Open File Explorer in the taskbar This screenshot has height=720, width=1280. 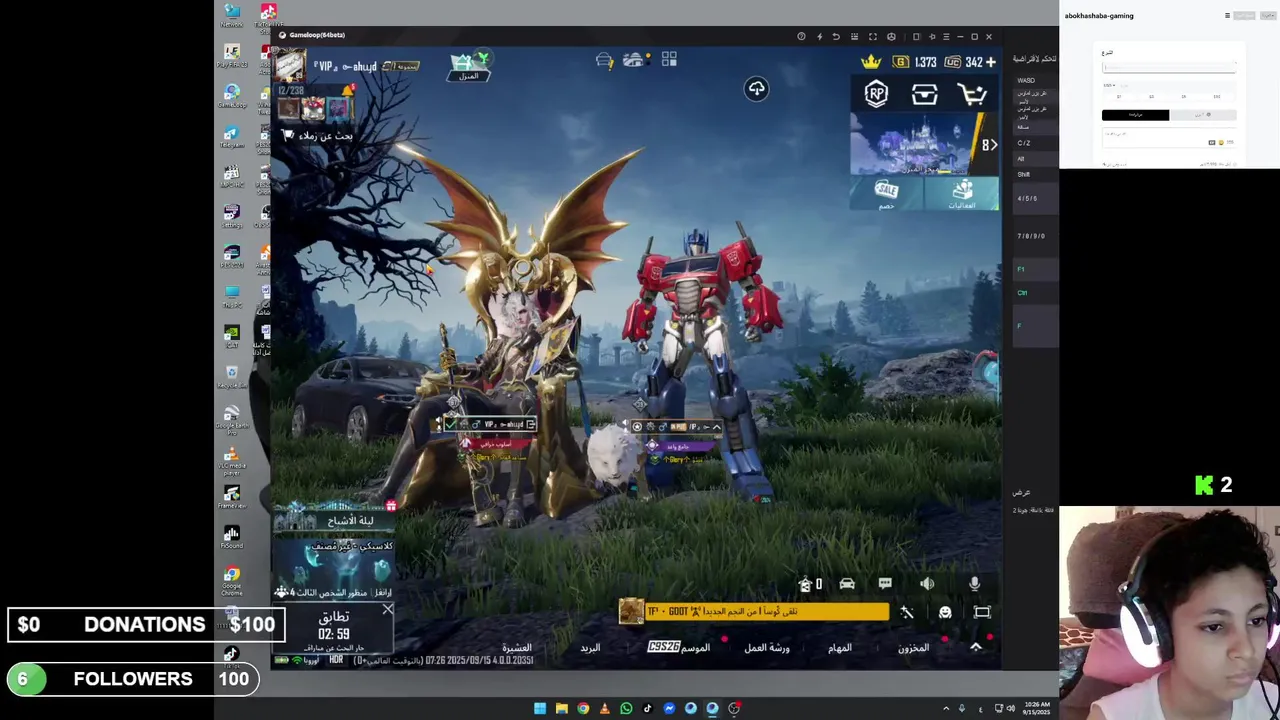[561, 708]
